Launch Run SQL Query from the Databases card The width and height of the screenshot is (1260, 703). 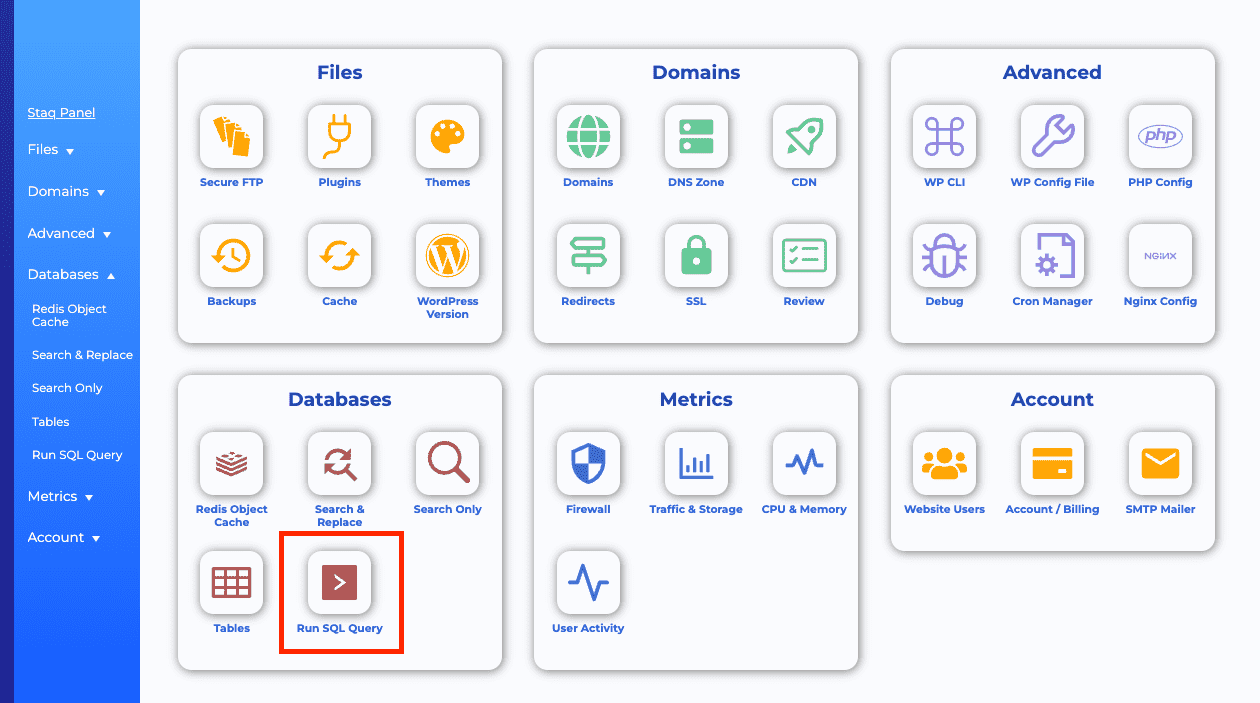[x=340, y=582]
